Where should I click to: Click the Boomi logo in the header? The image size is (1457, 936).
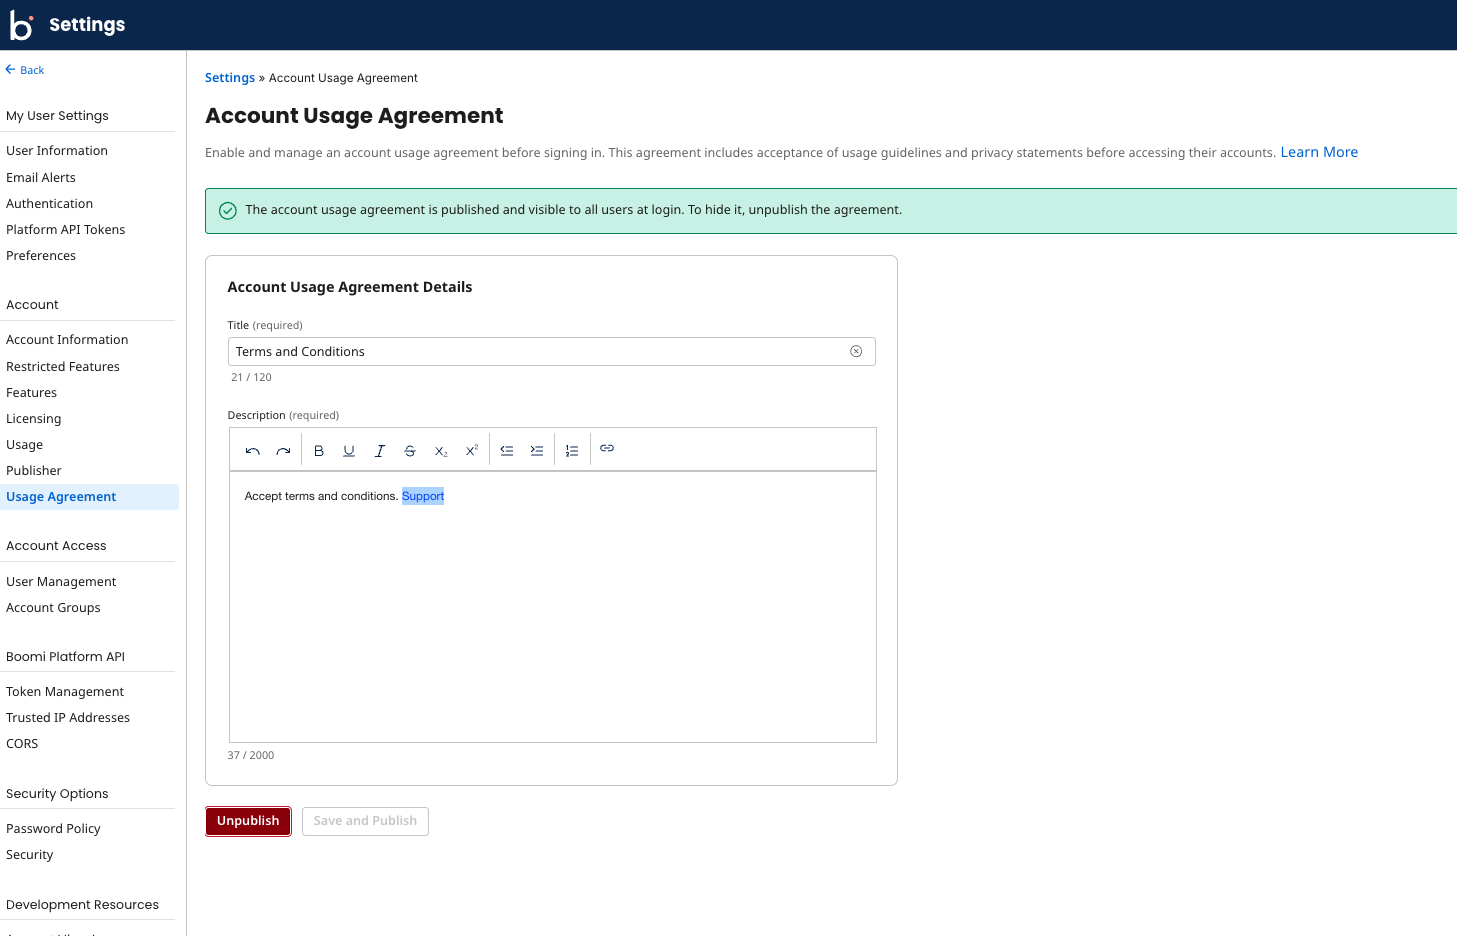click(x=21, y=24)
